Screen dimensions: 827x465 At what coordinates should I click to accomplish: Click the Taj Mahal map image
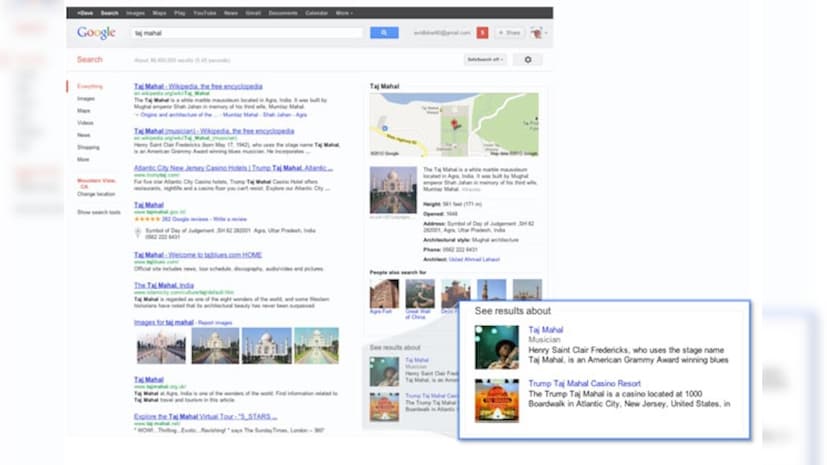pyautogui.click(x=454, y=124)
